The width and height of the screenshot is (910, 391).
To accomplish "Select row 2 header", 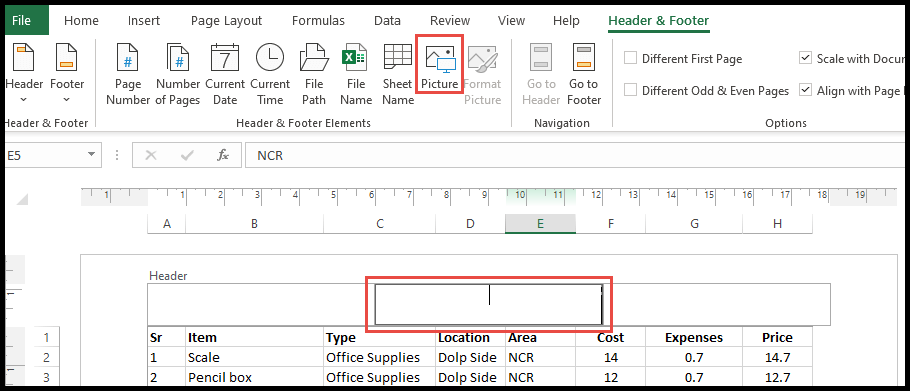I will click(46, 357).
